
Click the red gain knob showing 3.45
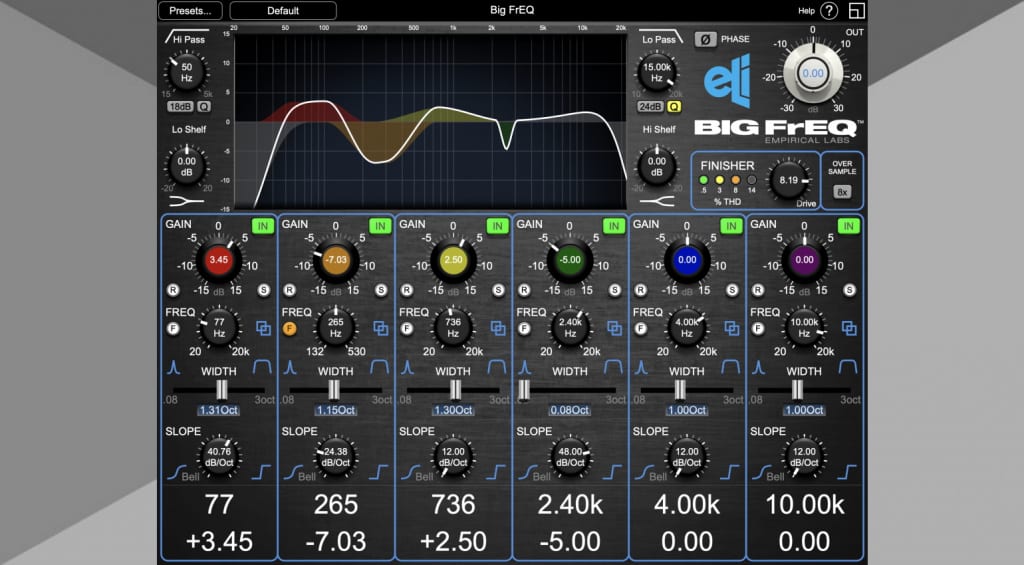(x=218, y=260)
